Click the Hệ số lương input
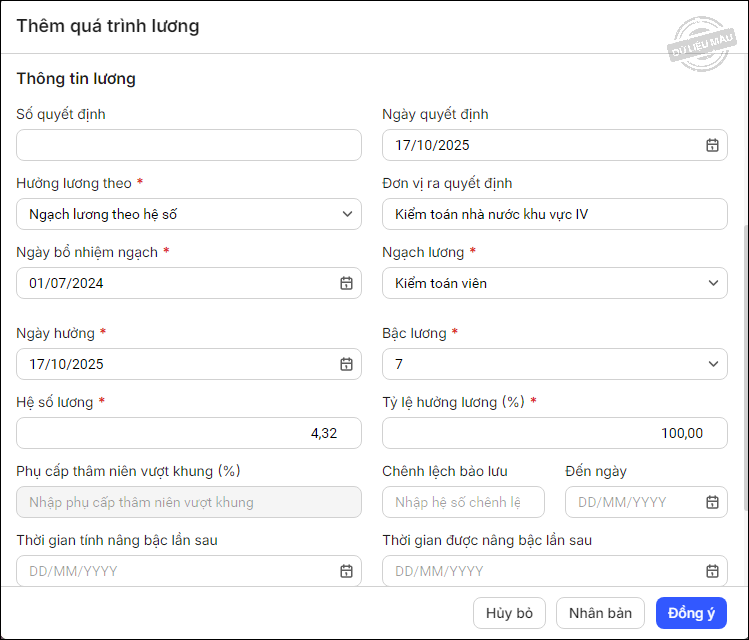 [189, 433]
